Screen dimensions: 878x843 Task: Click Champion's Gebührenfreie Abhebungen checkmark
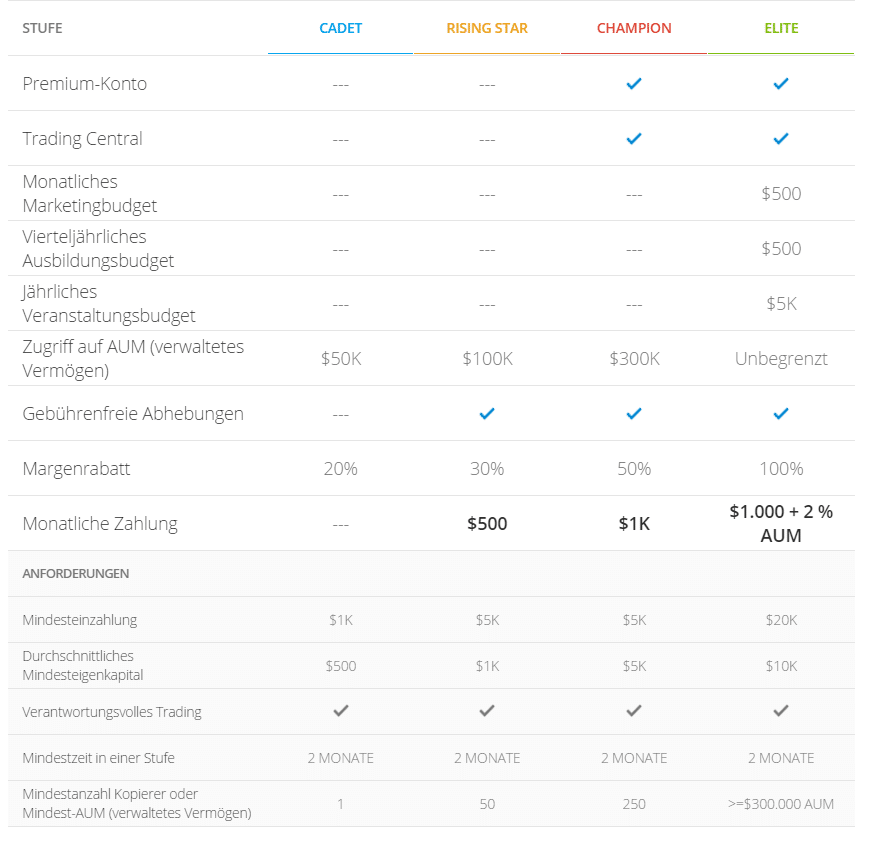[x=633, y=414]
